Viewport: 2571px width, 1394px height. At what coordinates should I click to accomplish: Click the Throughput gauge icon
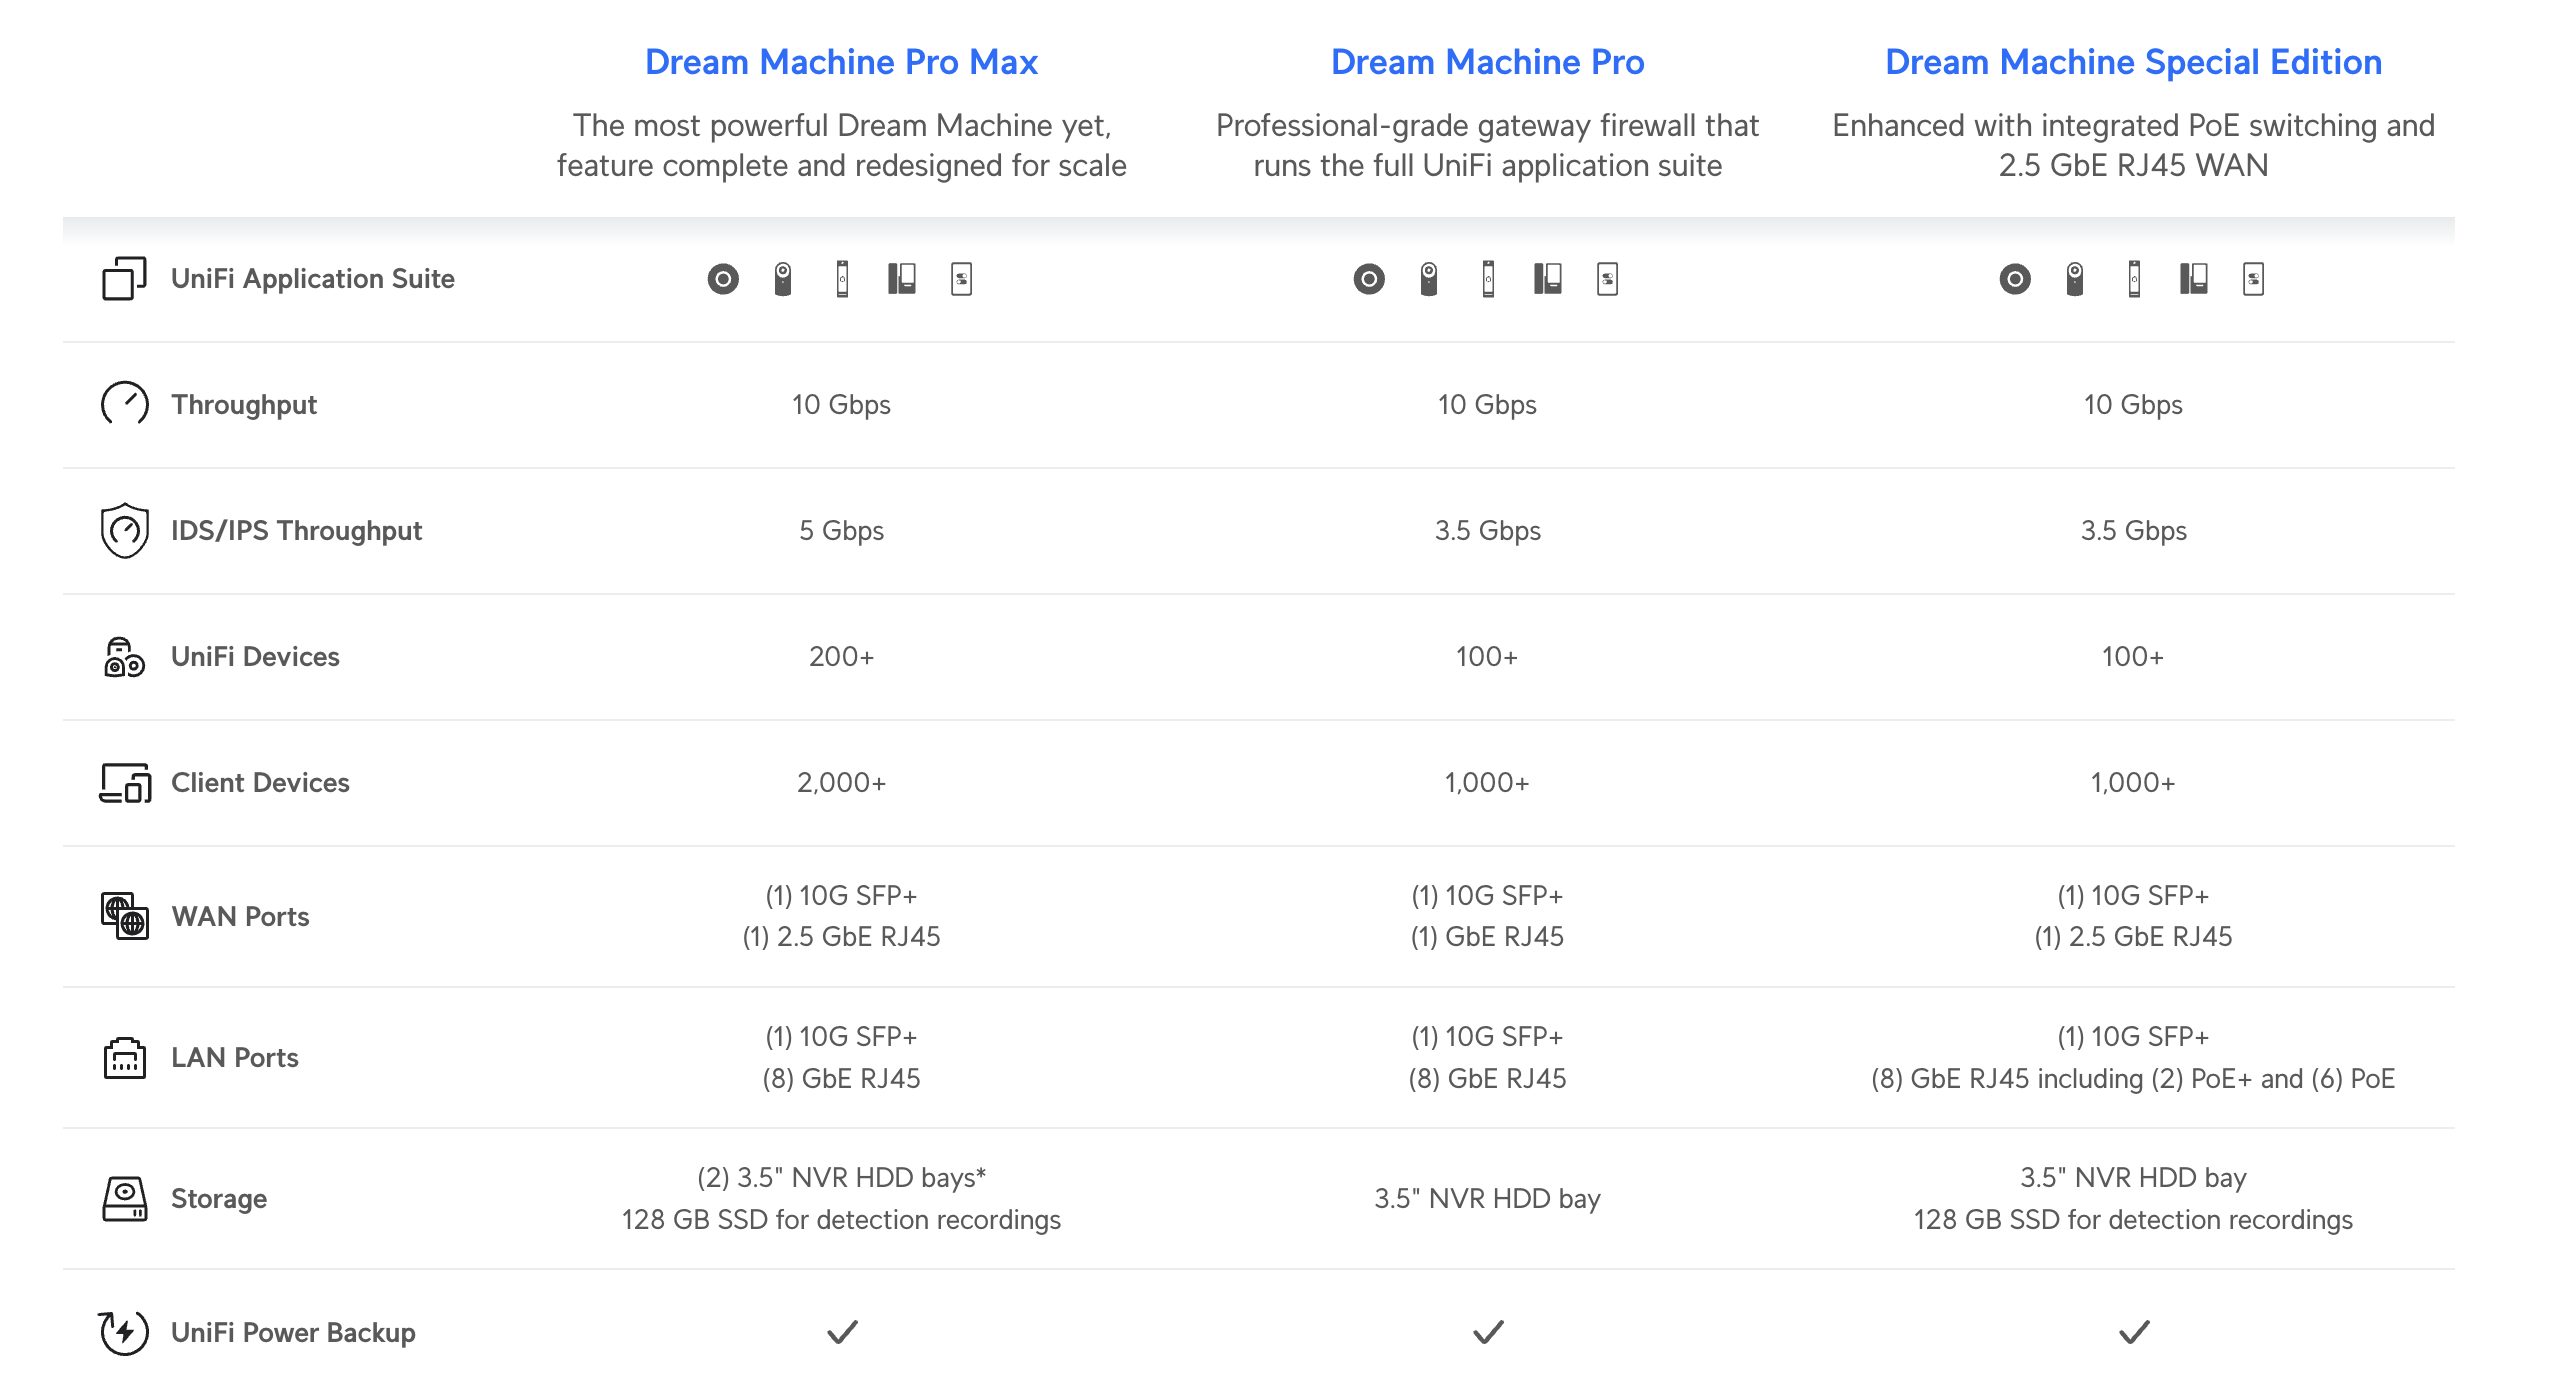[x=125, y=404]
